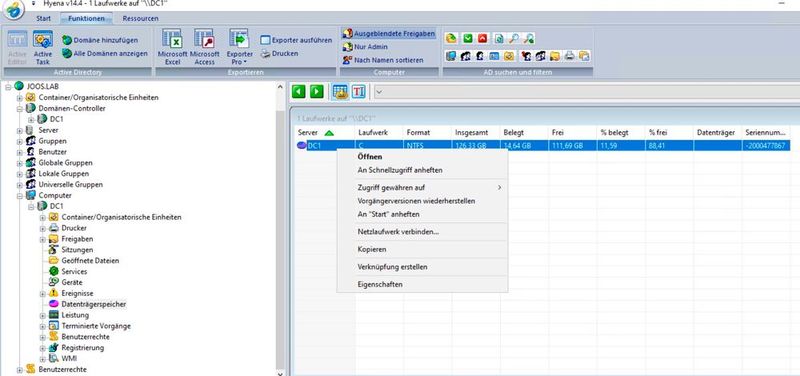Switch to the Start ribbon tab
Image resolution: width=800 pixels, height=376 pixels.
tap(43, 19)
